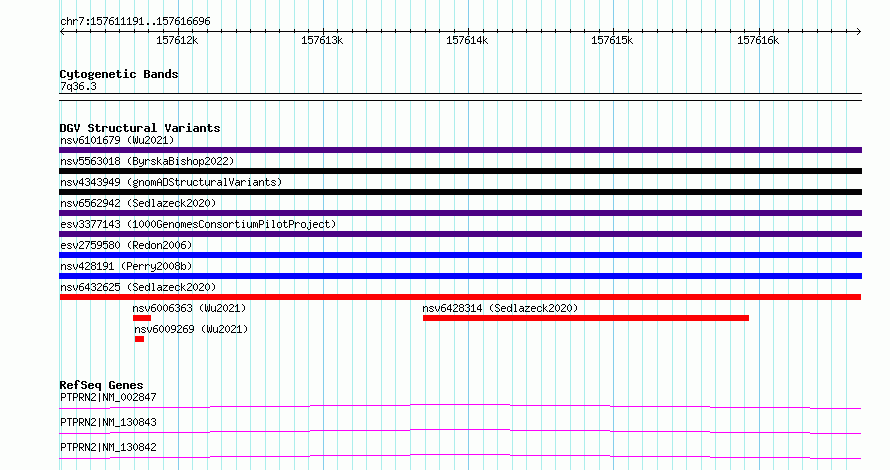The height and width of the screenshot is (470, 890).
Task: Click the PTPRN2|NM_130843 gene label
Action: coord(108,422)
